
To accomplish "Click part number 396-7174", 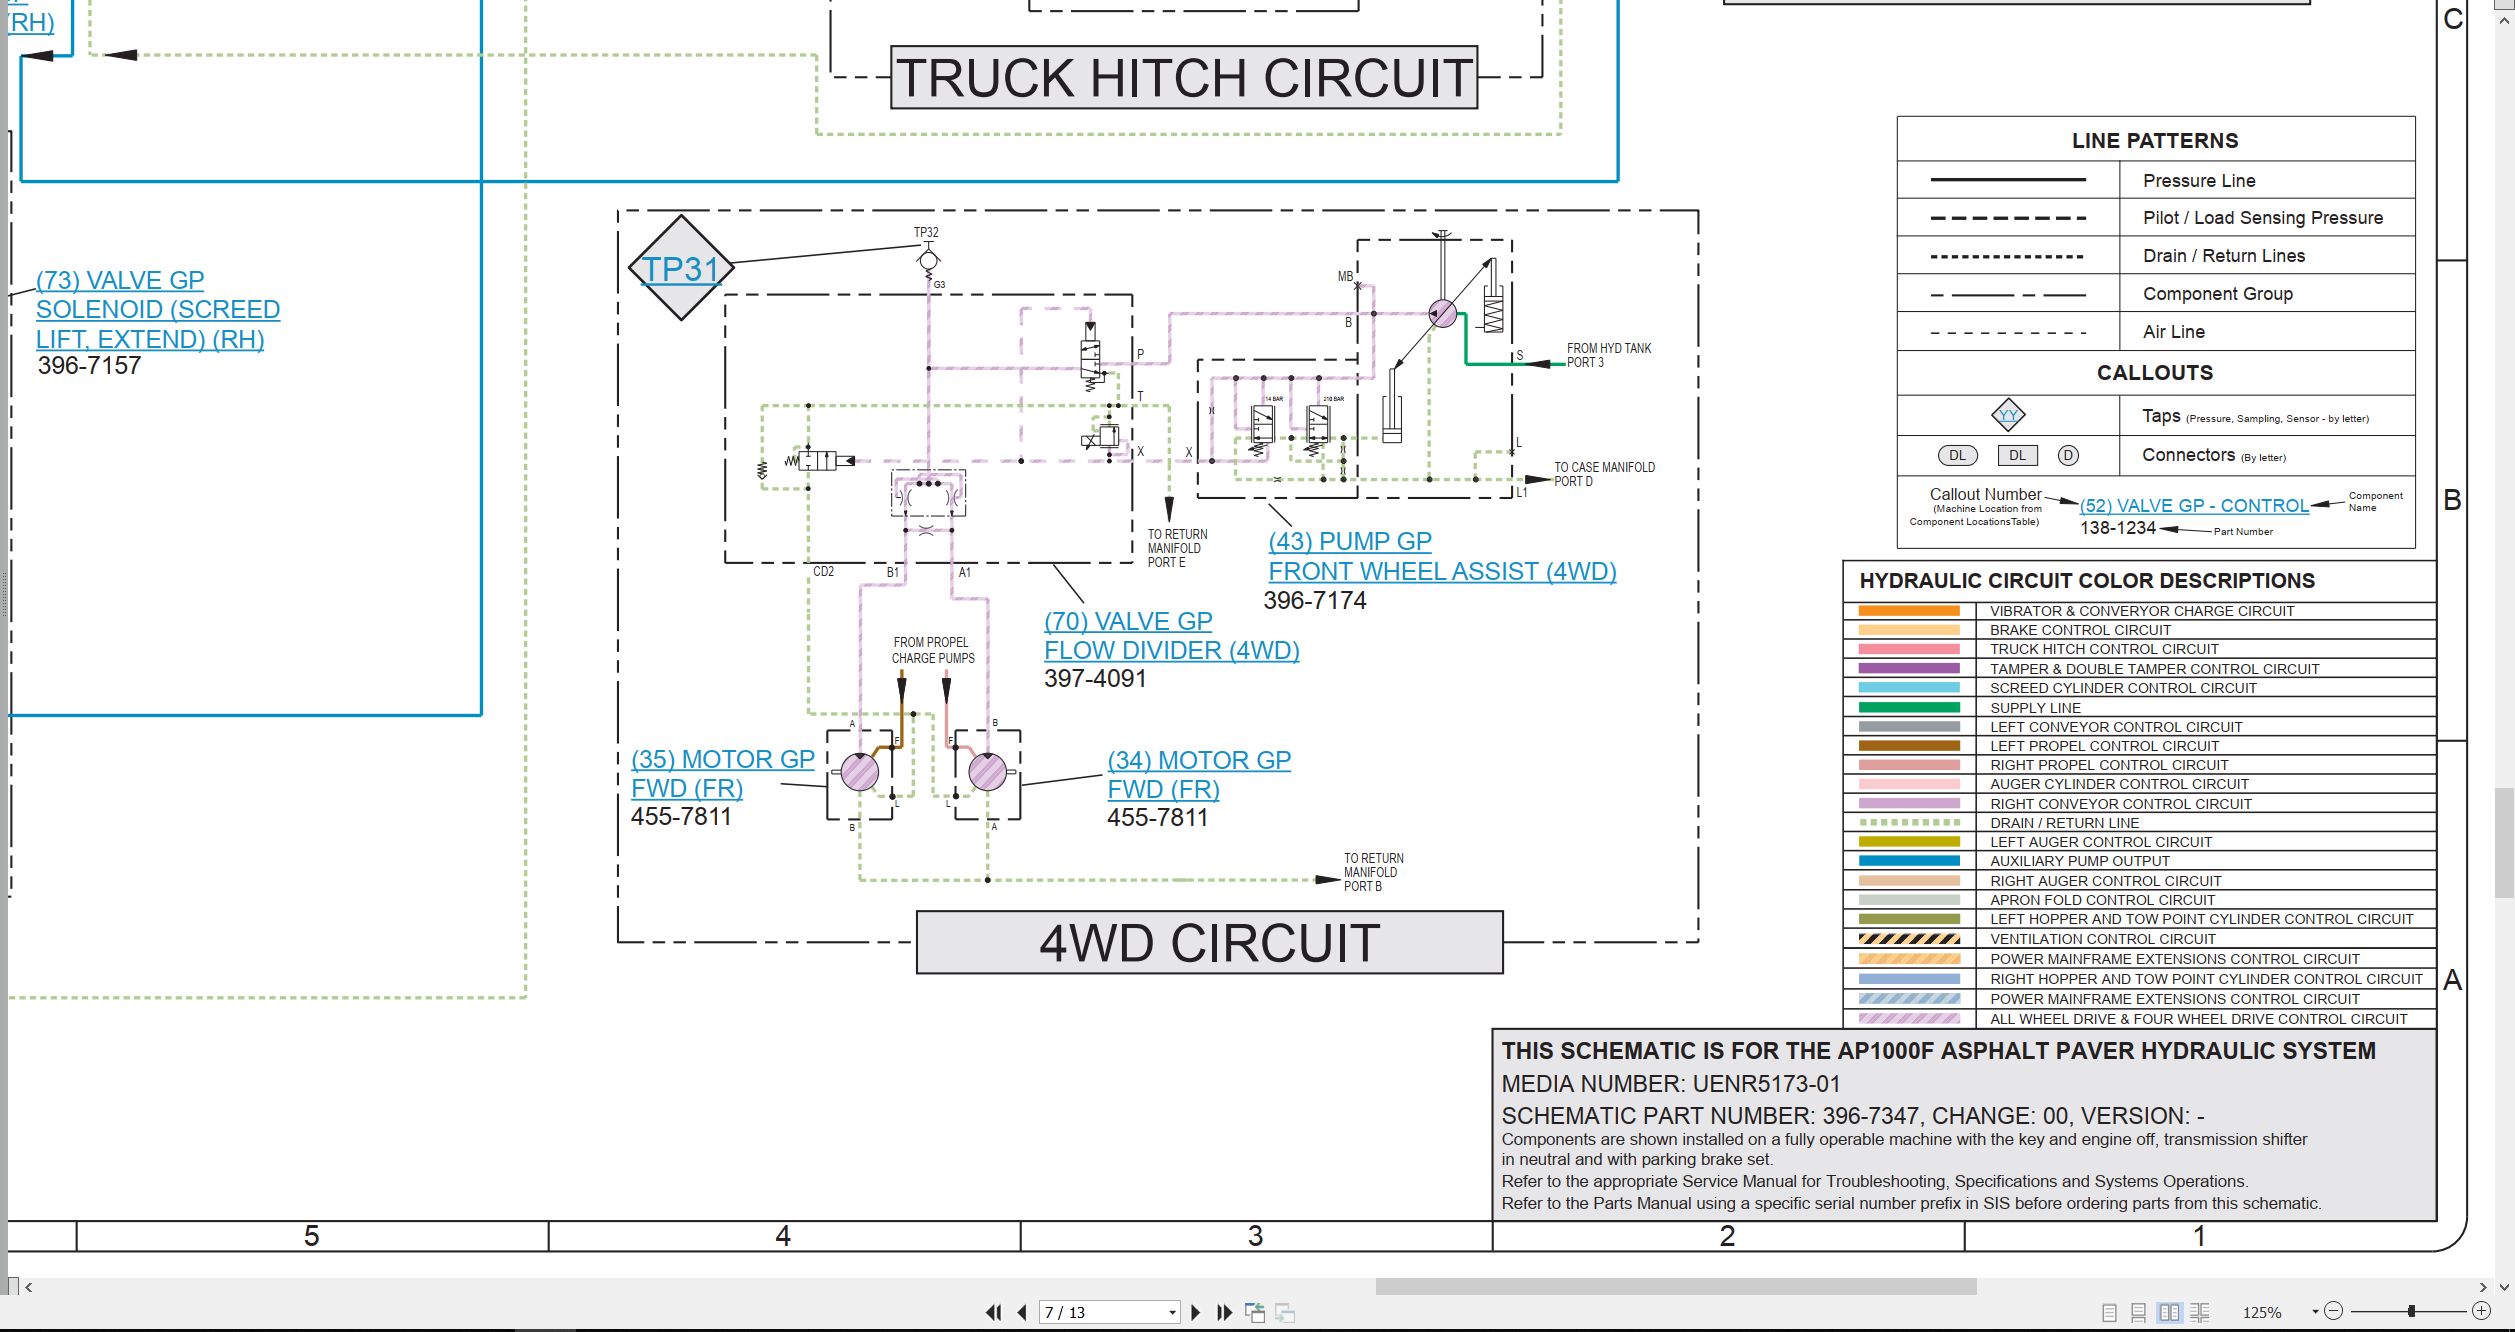I will point(1314,600).
